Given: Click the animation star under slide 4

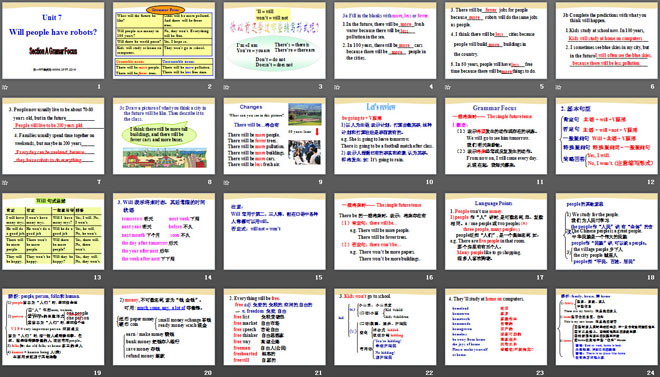Looking at the screenshot, I should point(338,87).
